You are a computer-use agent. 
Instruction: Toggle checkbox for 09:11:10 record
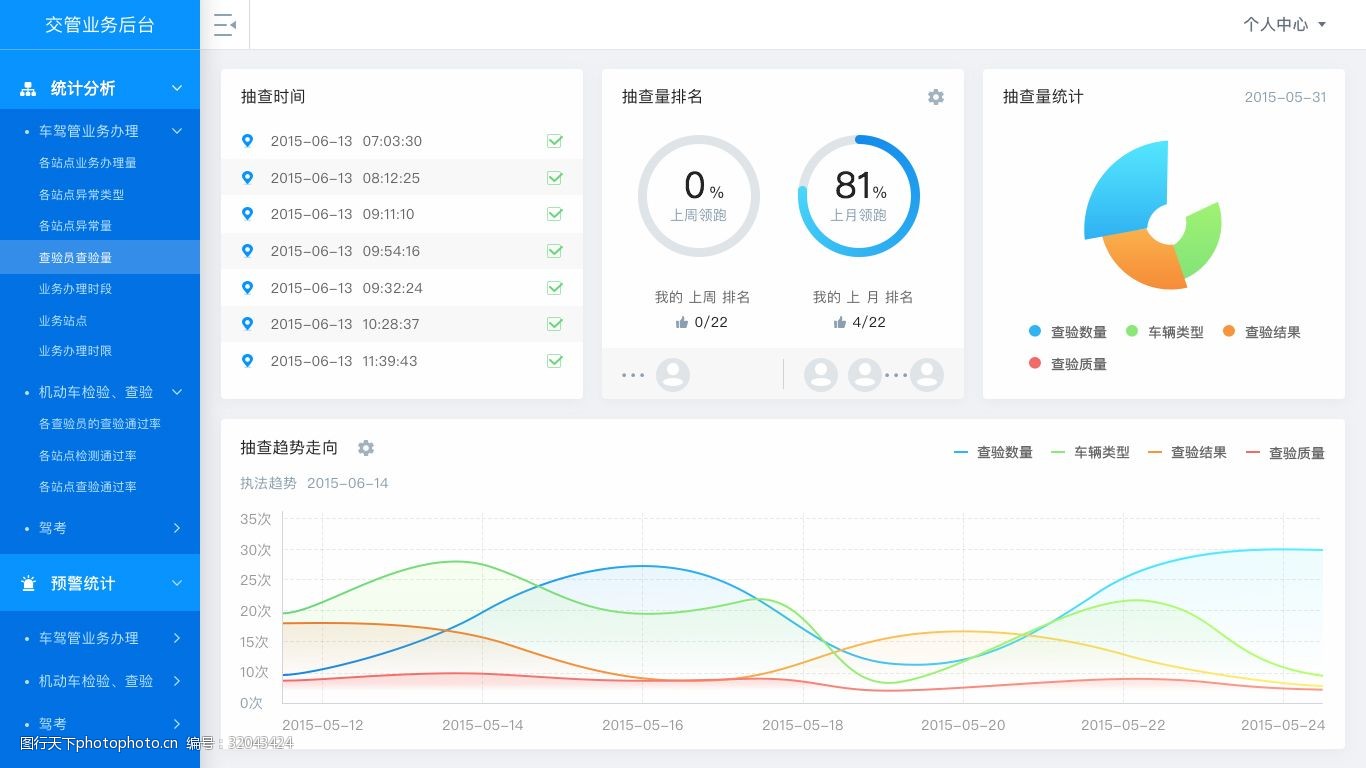coord(555,214)
